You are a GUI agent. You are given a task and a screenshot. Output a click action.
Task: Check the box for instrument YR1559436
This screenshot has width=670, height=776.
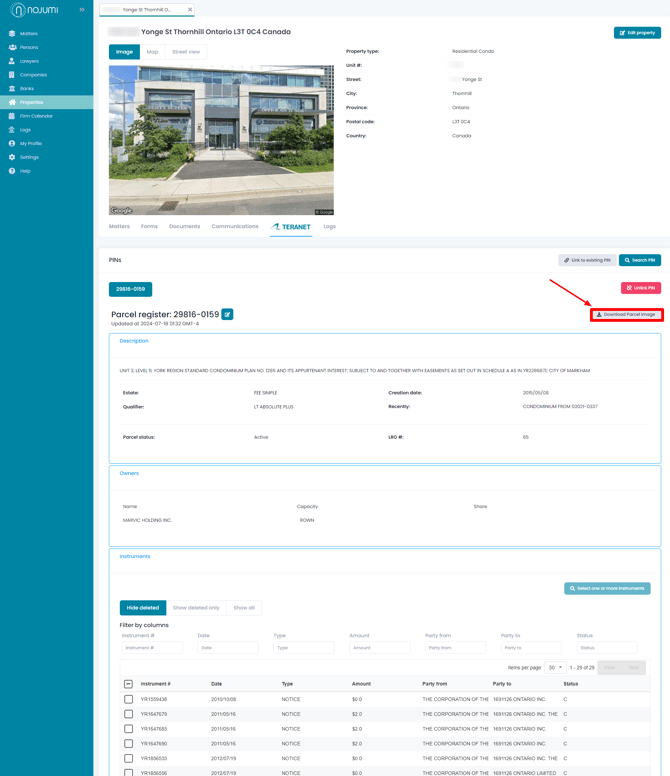(x=128, y=699)
